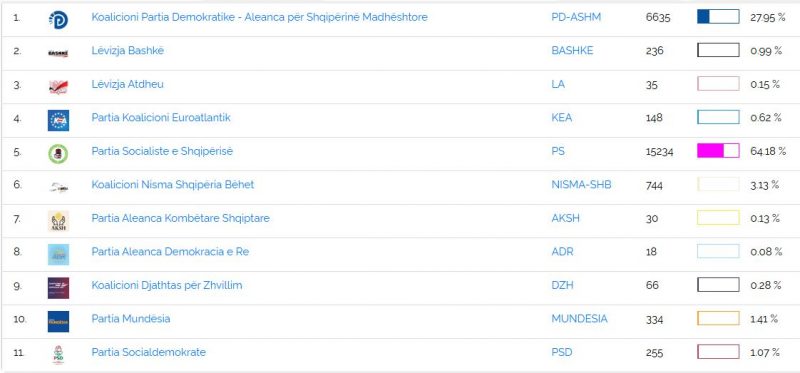Click the PD-ASHM abbreviation link
The width and height of the screenshot is (800, 373).
coord(576,17)
